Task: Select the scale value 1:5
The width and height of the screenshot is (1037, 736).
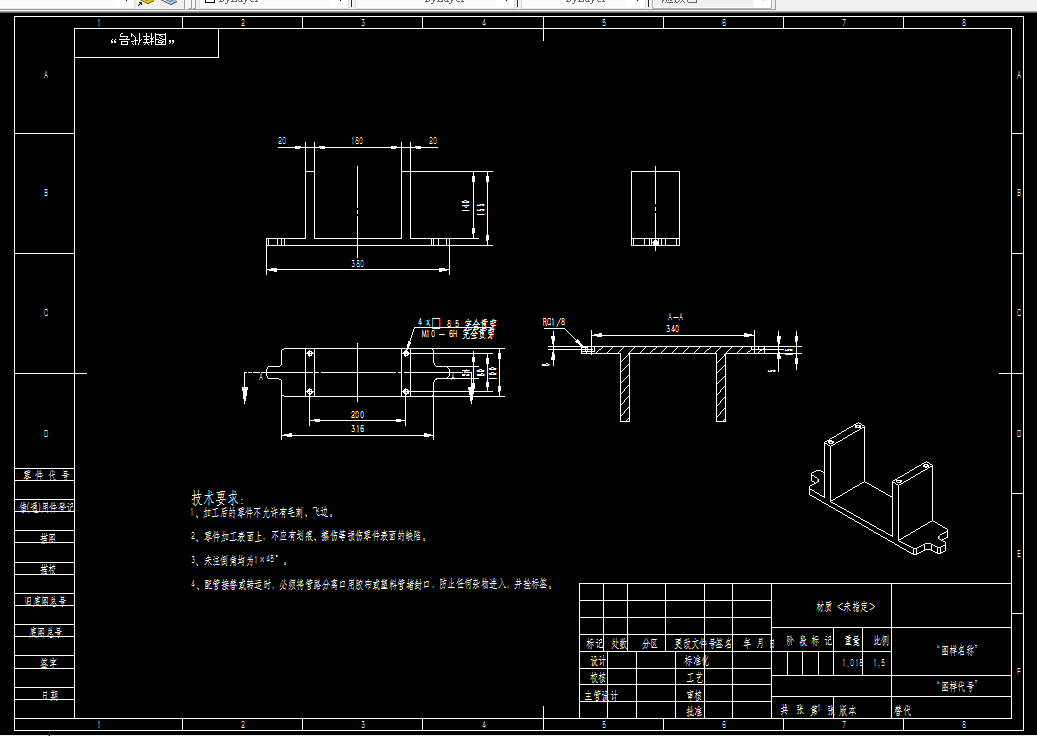Action: pos(879,663)
